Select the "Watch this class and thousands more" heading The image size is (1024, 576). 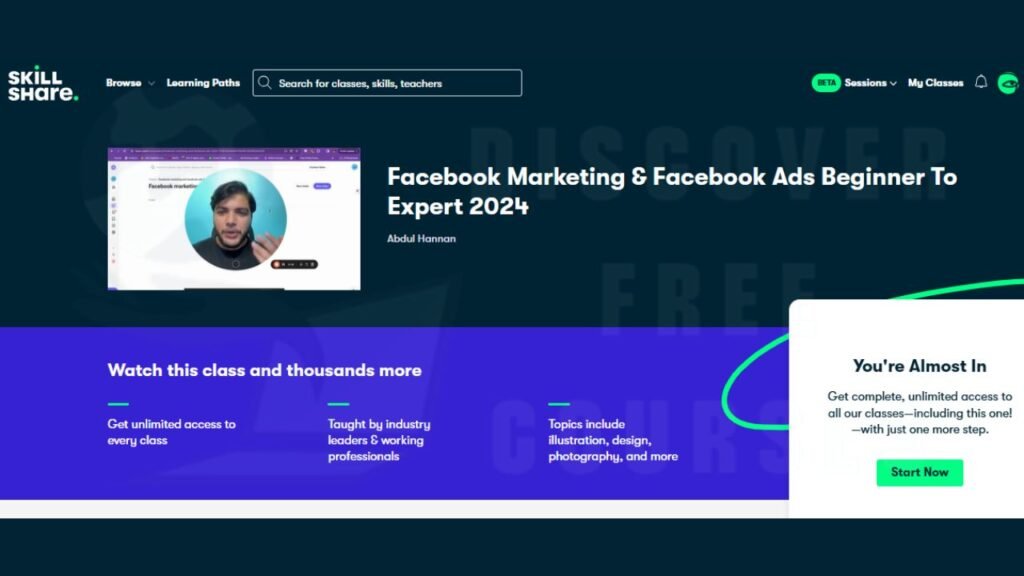[264, 370]
